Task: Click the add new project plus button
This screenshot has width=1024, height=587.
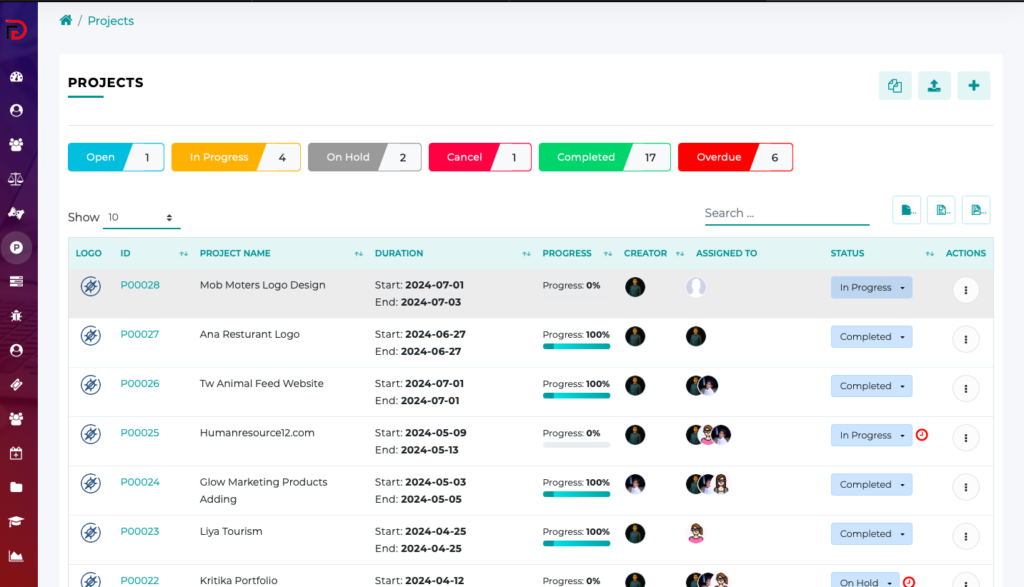Action: (973, 86)
